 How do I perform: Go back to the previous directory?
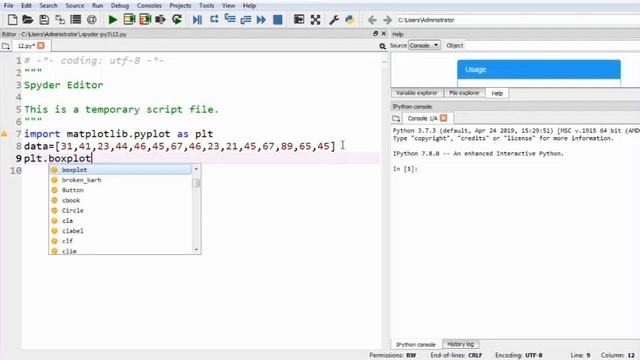(x=372, y=20)
